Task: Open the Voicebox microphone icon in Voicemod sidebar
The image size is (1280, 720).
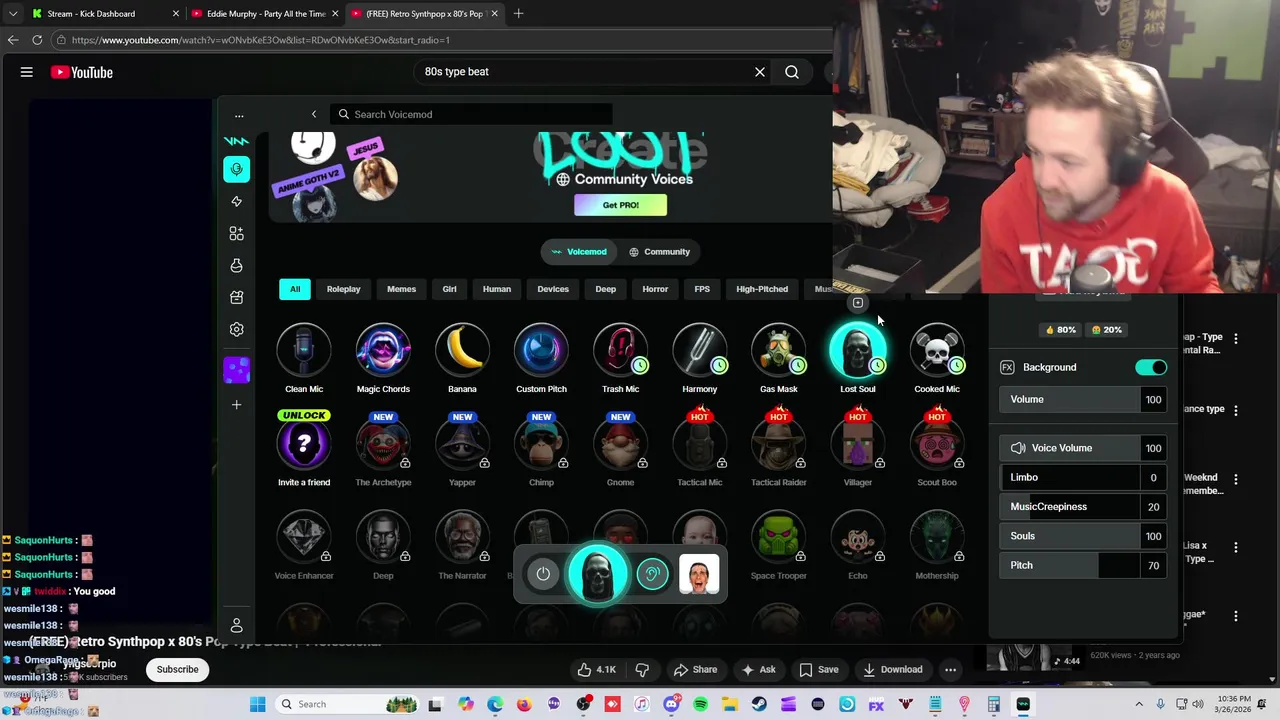Action: click(237, 169)
